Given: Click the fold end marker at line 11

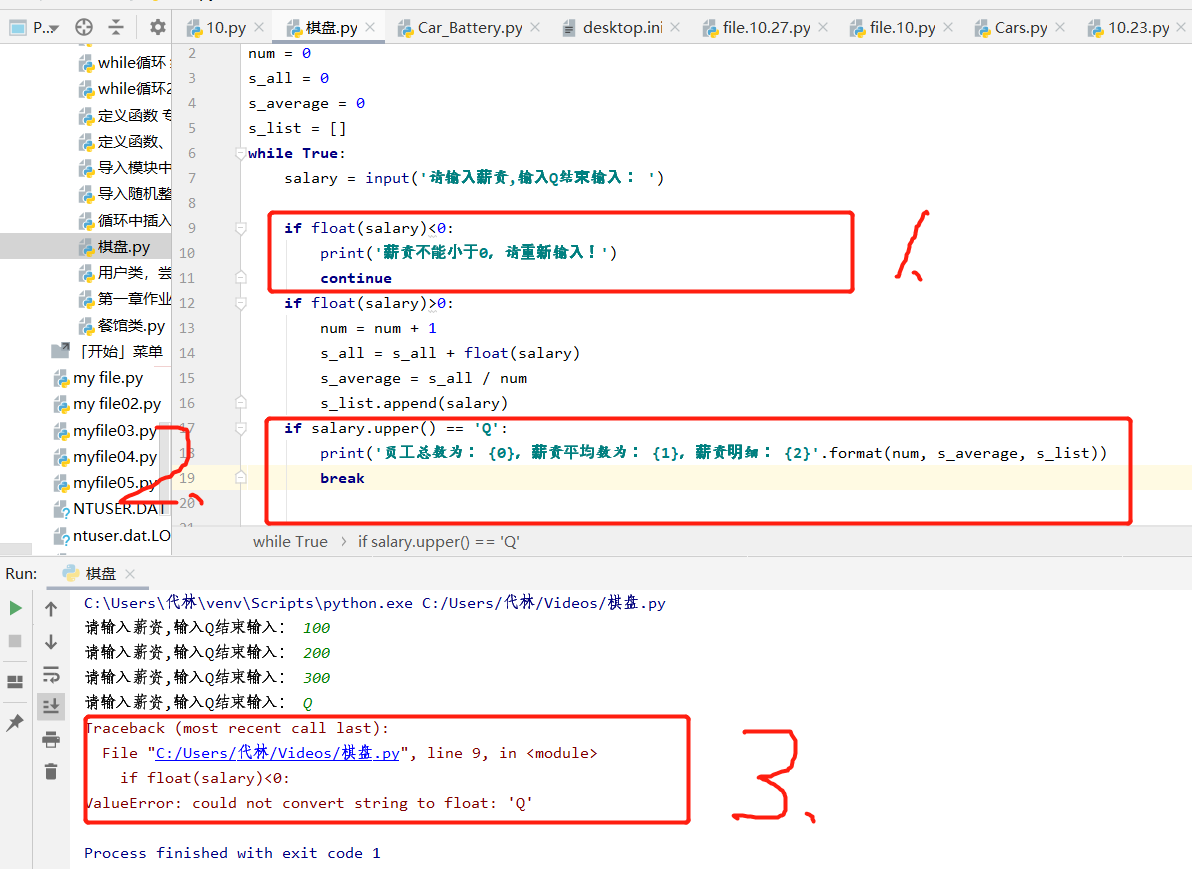Looking at the screenshot, I should 241,278.
